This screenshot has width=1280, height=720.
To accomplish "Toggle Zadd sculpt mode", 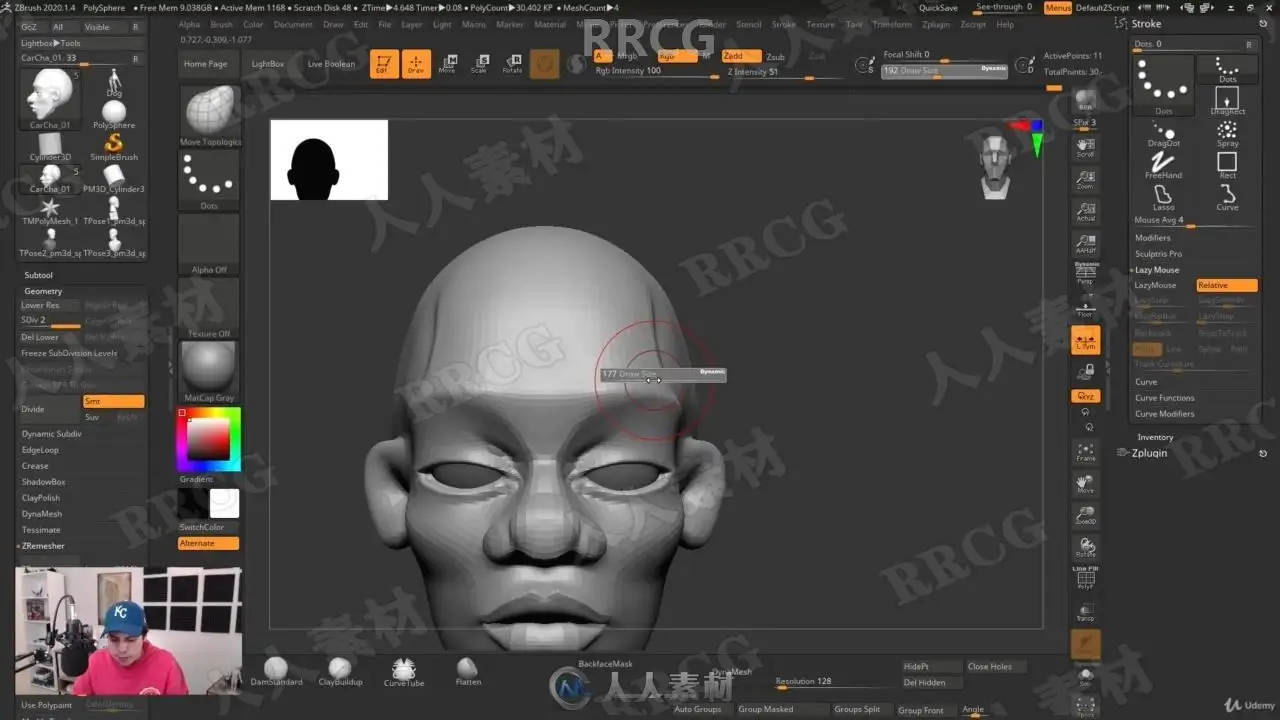I will pos(740,57).
